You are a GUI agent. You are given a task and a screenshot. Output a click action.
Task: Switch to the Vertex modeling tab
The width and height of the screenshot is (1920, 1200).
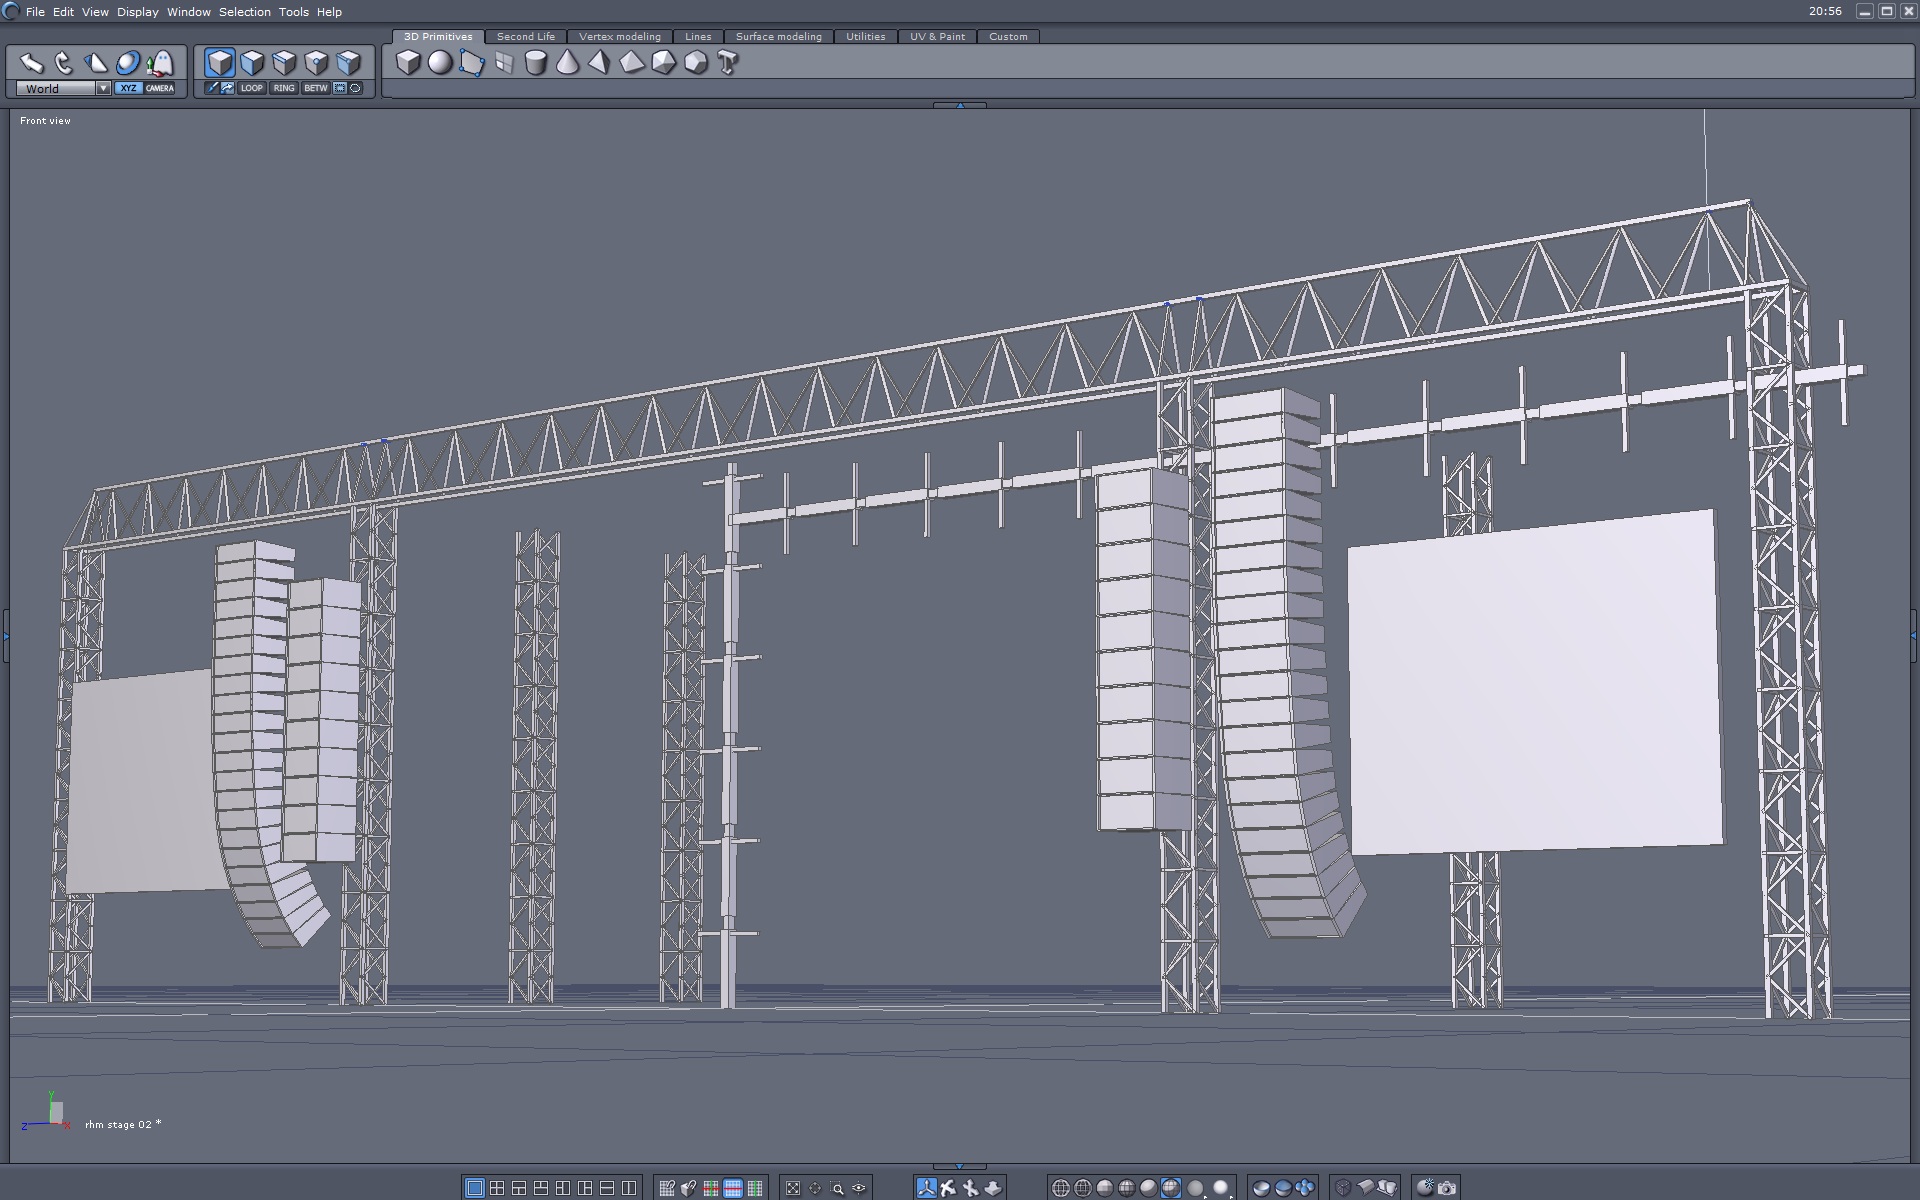pyautogui.click(x=619, y=36)
